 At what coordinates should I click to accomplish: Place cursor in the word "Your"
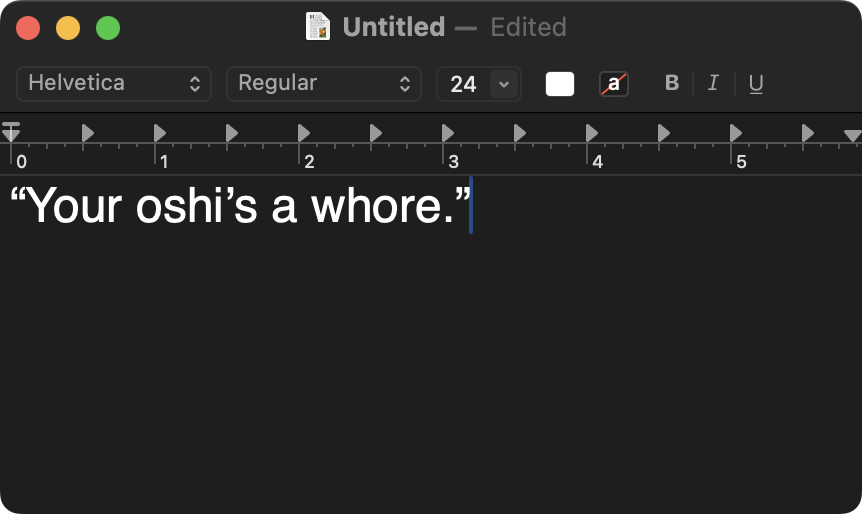(x=74, y=206)
